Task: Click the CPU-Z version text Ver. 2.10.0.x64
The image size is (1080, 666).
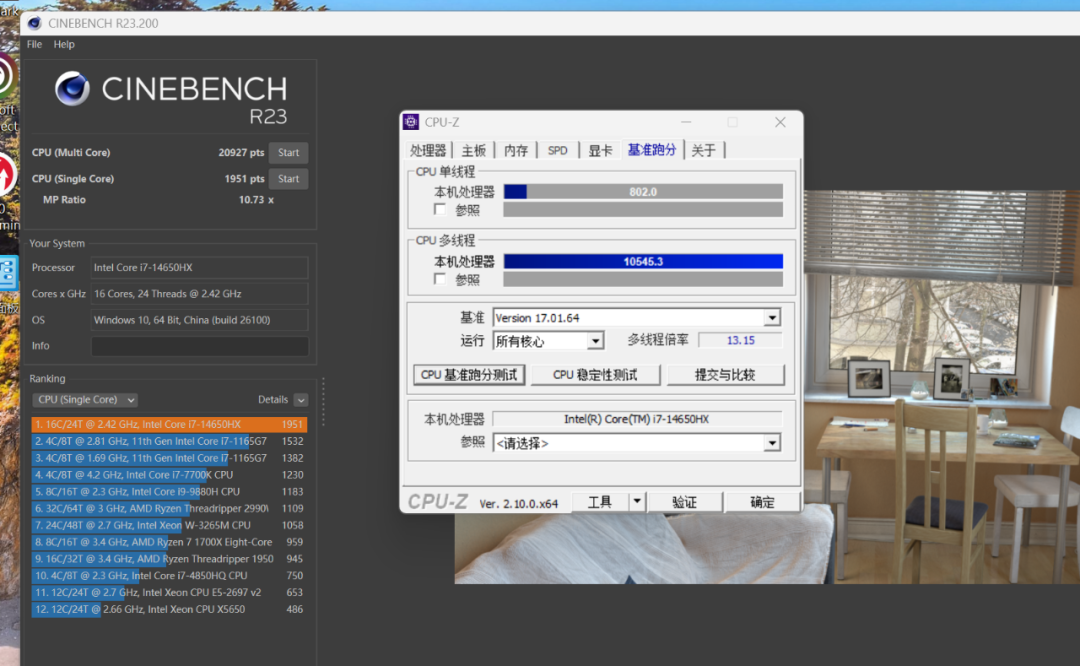Action: (519, 503)
